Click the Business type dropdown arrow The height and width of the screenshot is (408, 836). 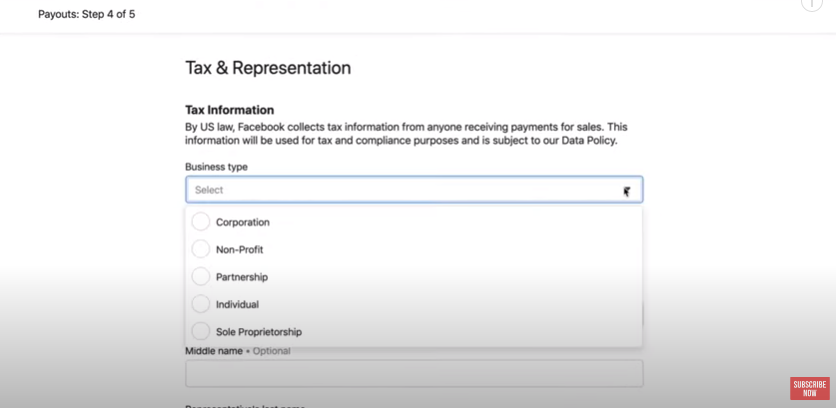[626, 191]
